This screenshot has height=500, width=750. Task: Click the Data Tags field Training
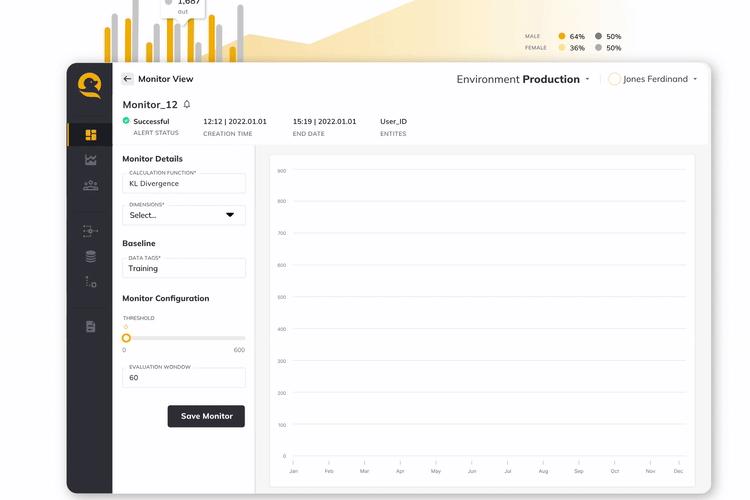point(184,268)
